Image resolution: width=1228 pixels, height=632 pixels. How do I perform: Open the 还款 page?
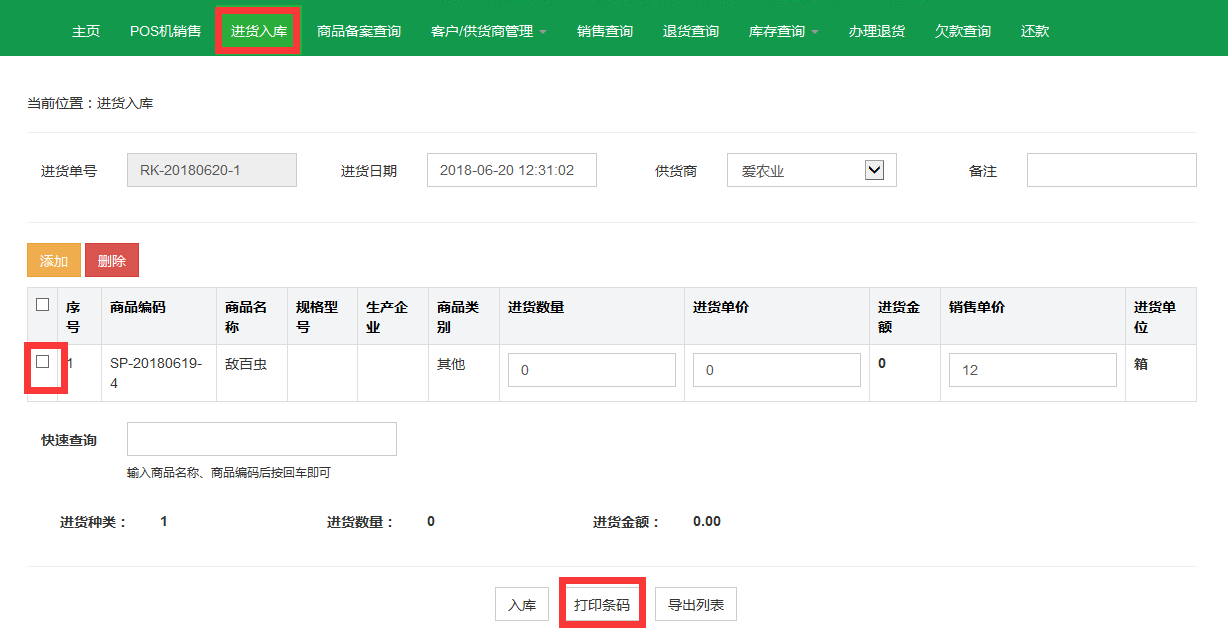pyautogui.click(x=1035, y=31)
